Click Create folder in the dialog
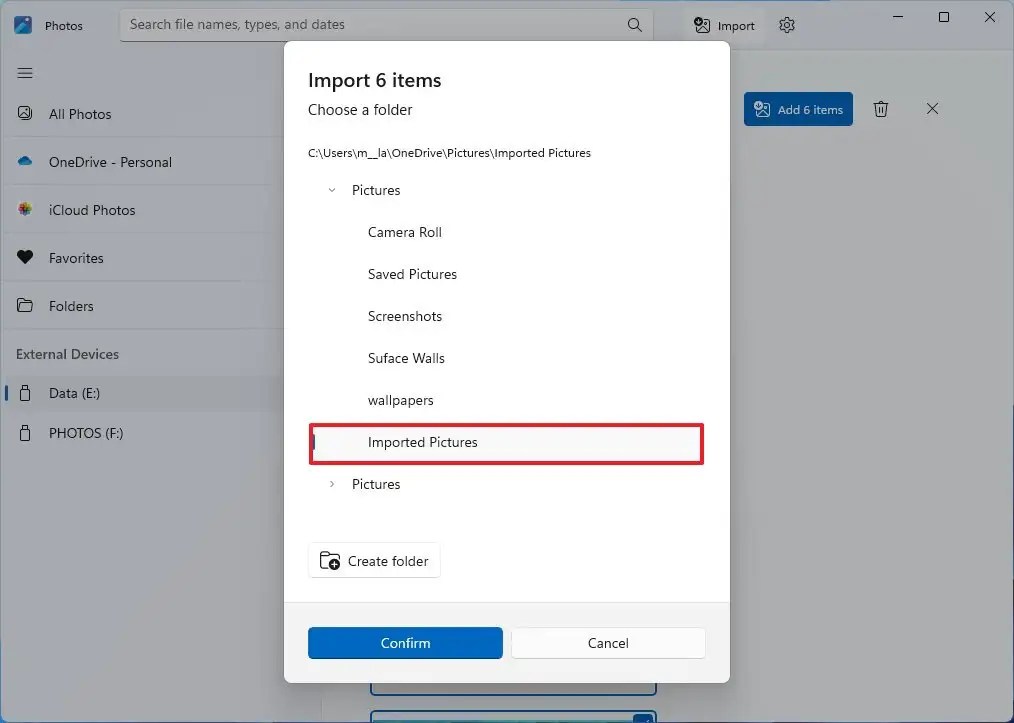The image size is (1014, 723). [374, 561]
